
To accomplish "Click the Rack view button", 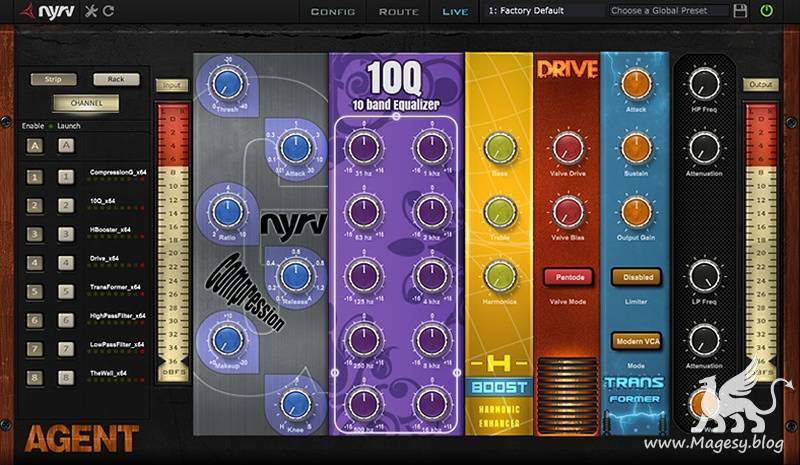I will pyautogui.click(x=116, y=79).
